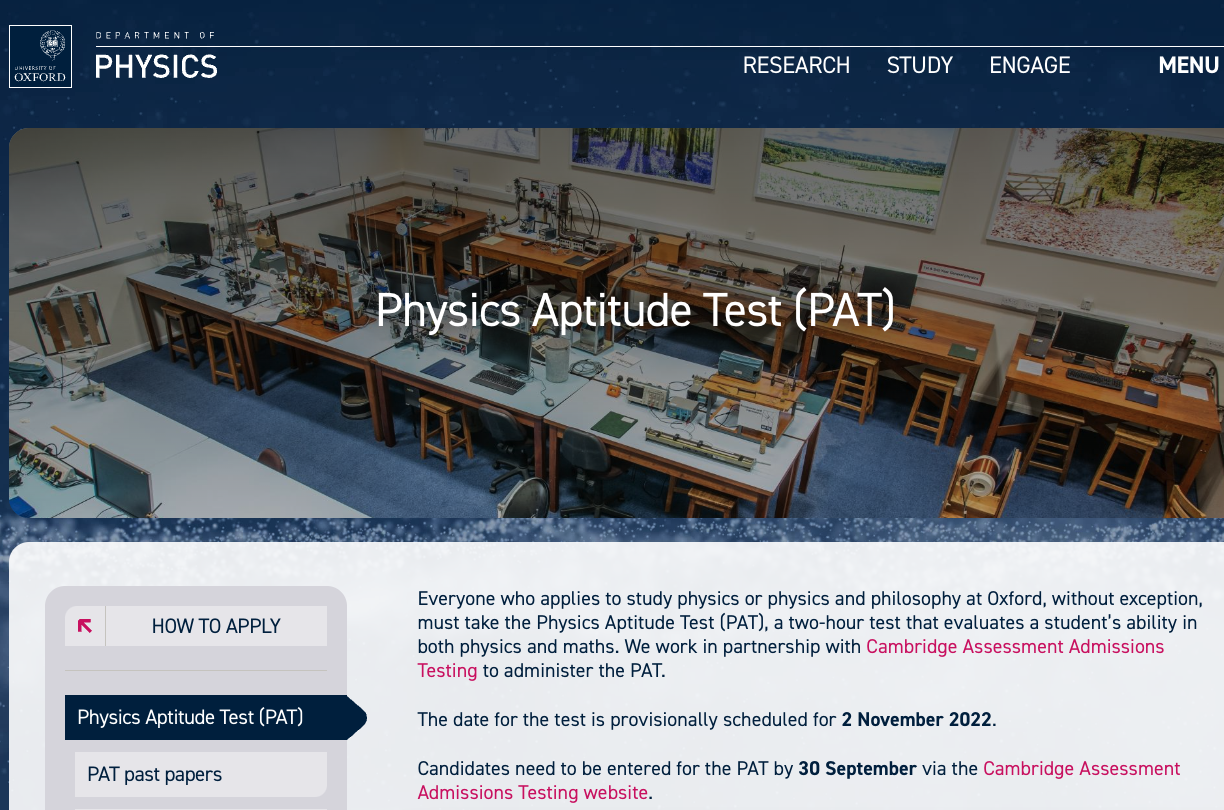1224x810 pixels.
Task: Open the STUDY navigation menu
Action: 919,65
